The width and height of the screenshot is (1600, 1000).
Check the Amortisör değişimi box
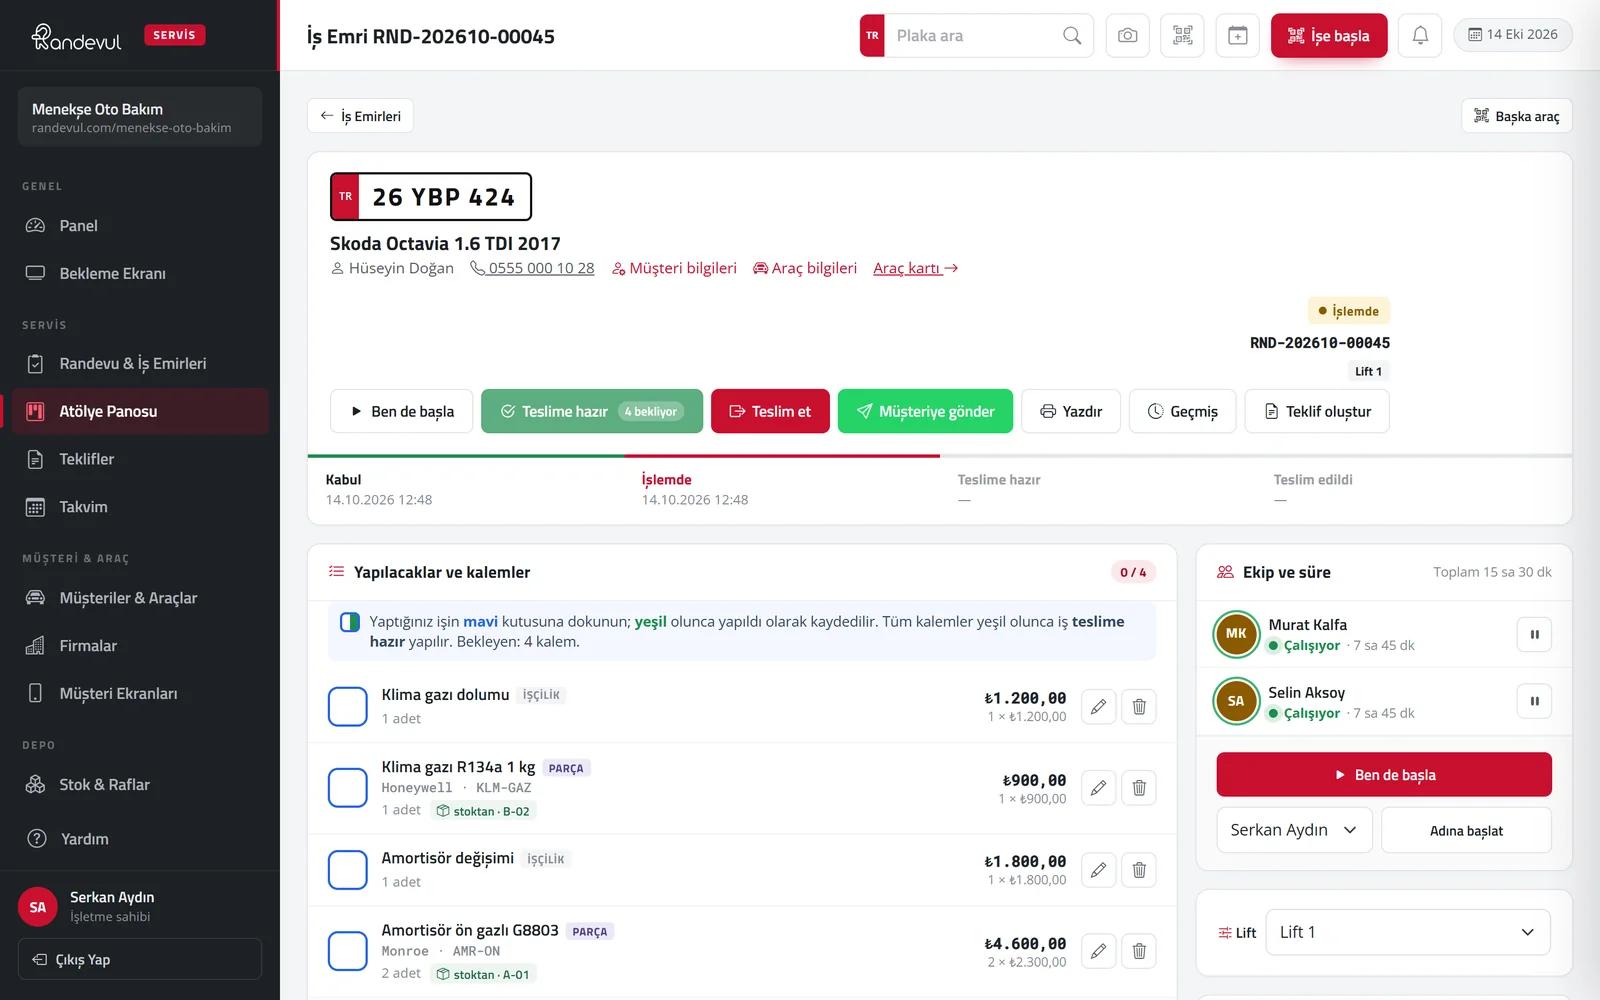pos(348,870)
